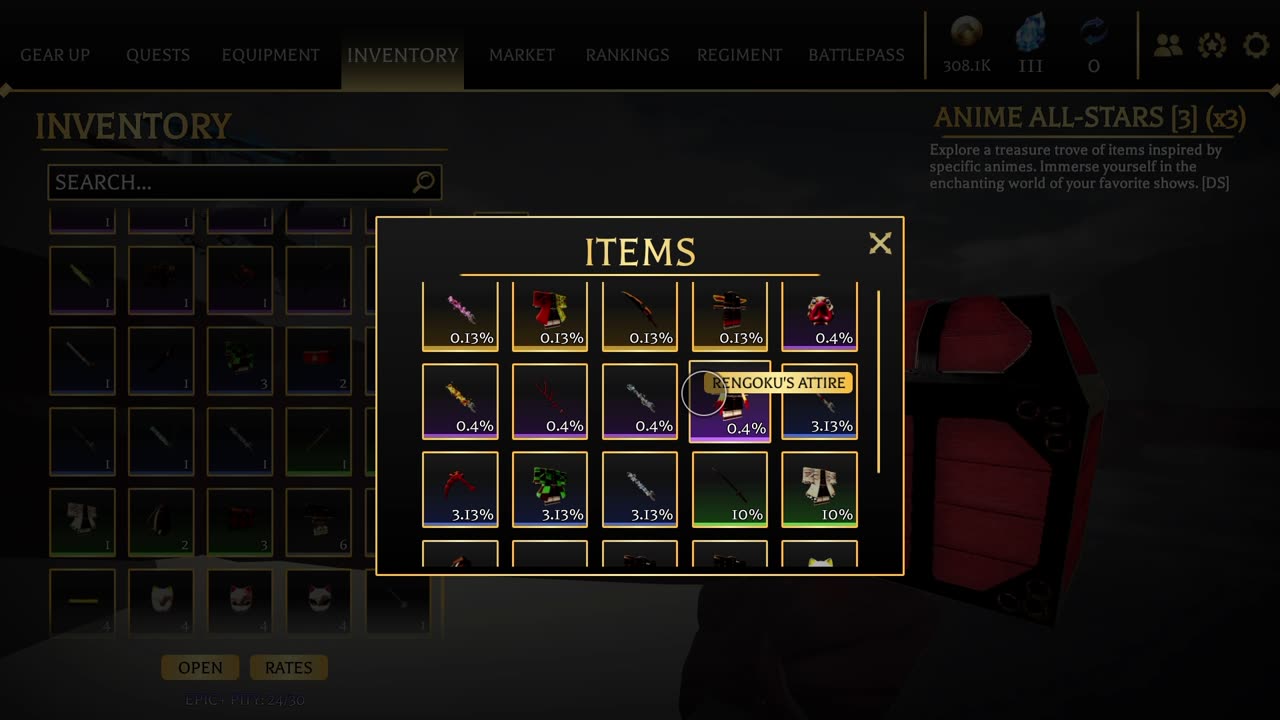Image resolution: width=1280 pixels, height=720 pixels.
Task: Click the blue refresh arrows icon
Action: [1094, 33]
